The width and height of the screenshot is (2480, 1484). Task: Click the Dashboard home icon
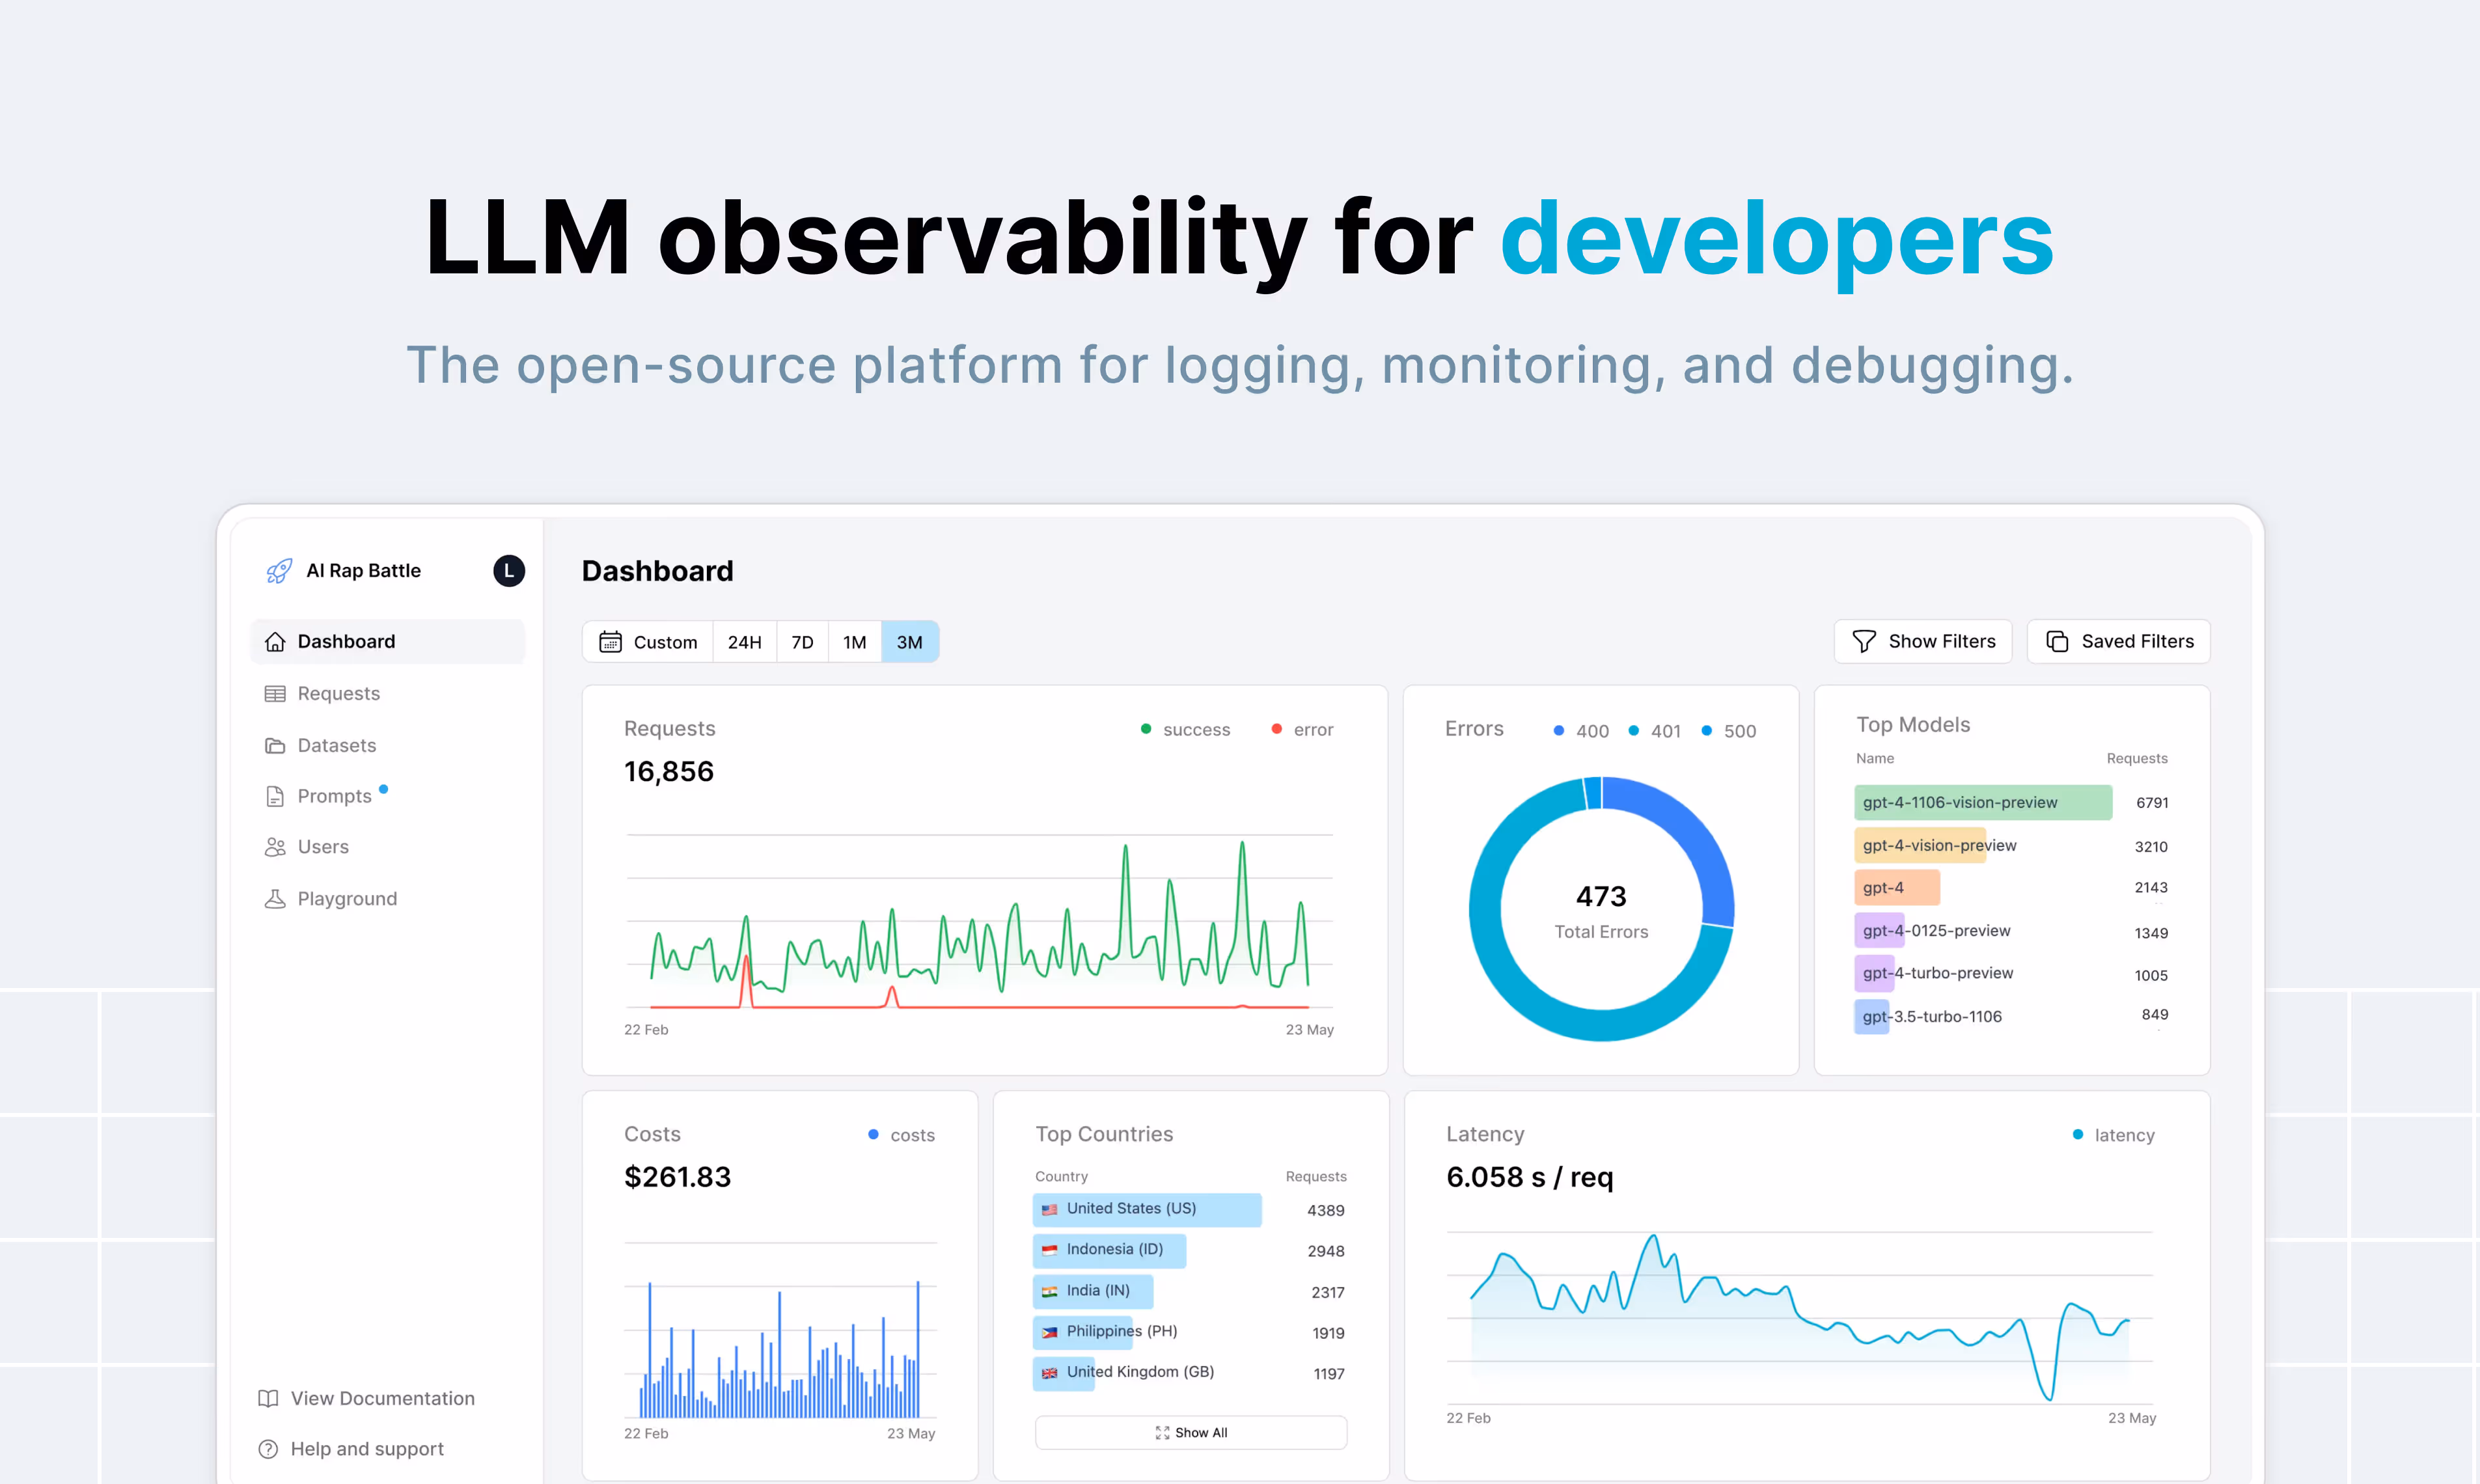pyautogui.click(x=275, y=642)
